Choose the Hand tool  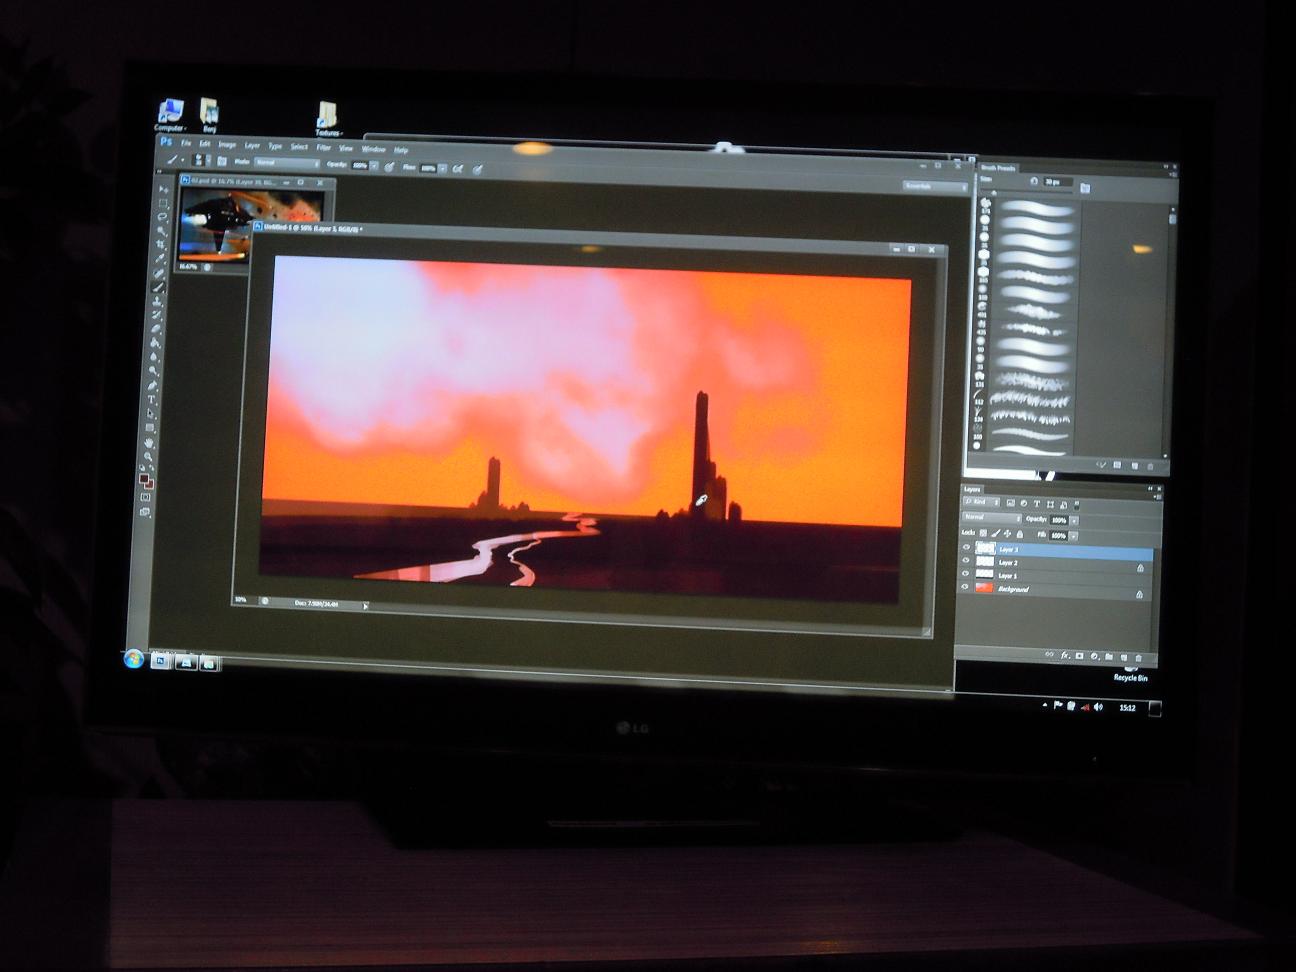(x=149, y=442)
